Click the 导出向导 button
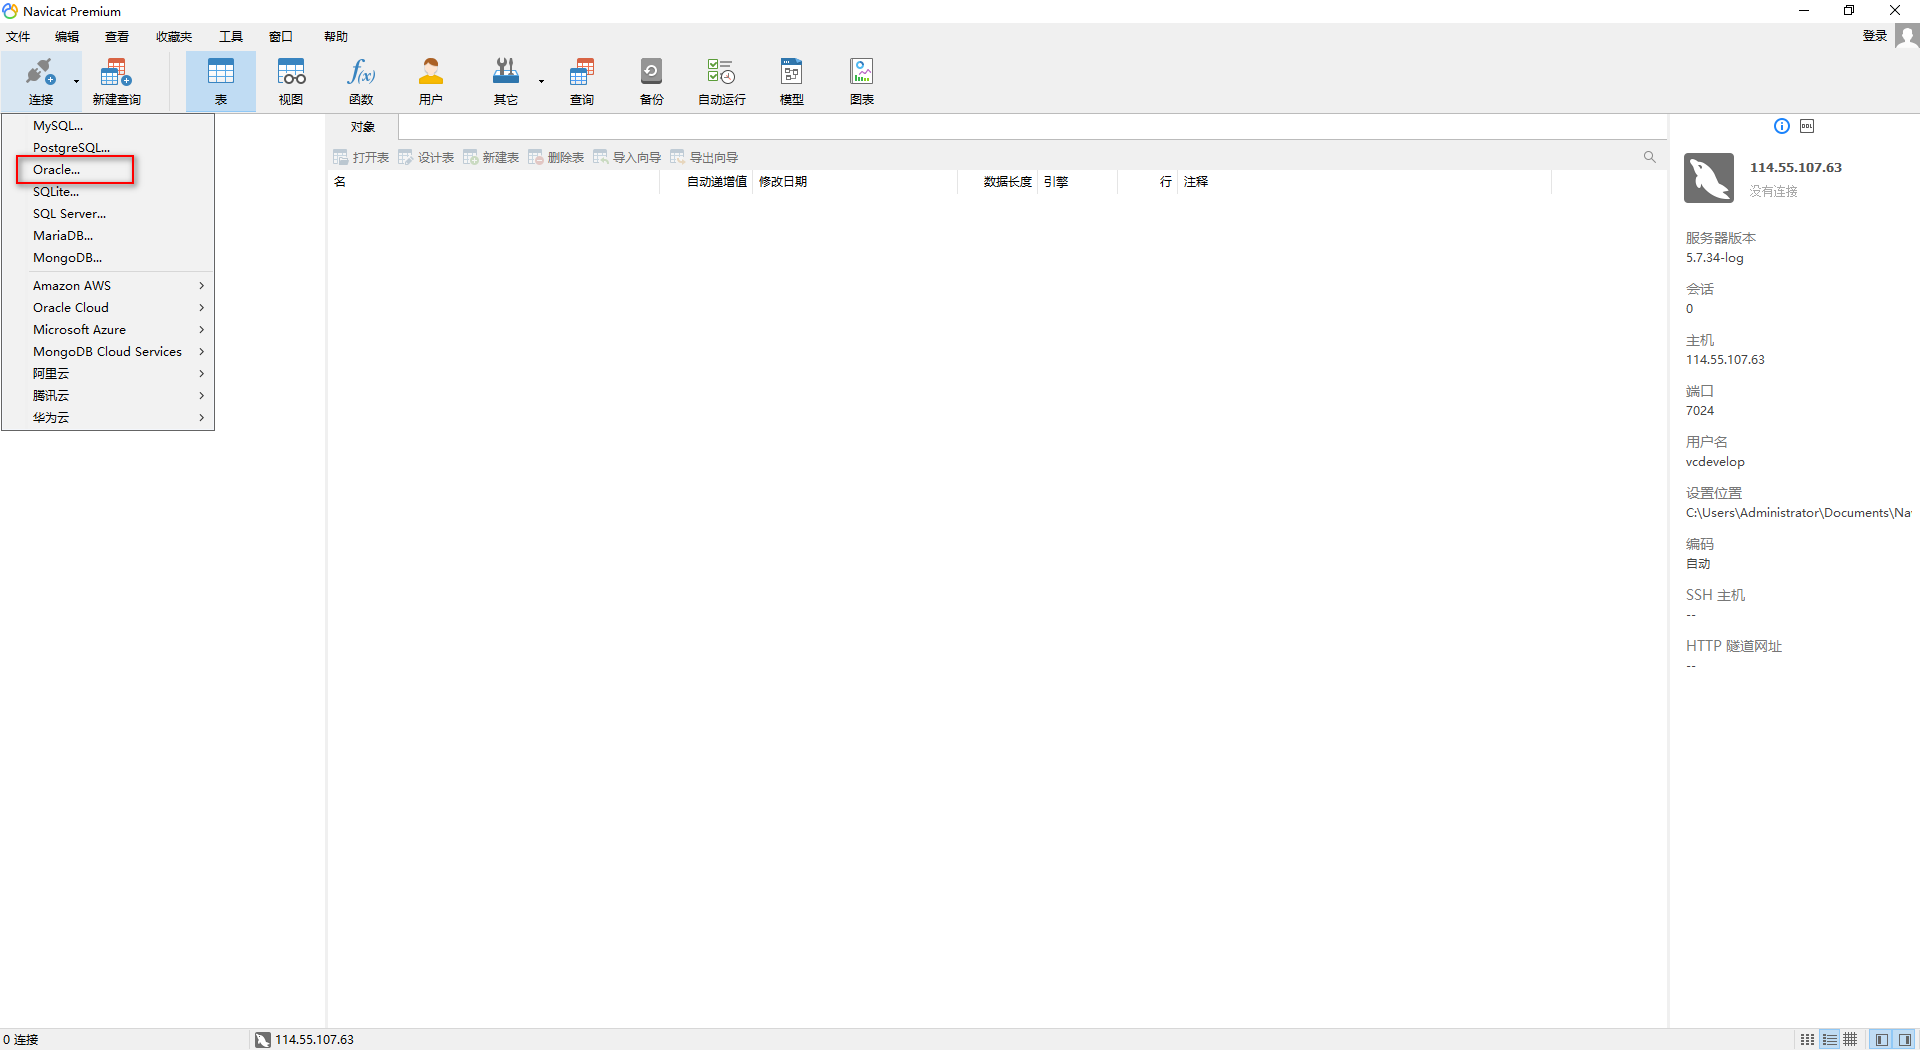 [x=704, y=158]
